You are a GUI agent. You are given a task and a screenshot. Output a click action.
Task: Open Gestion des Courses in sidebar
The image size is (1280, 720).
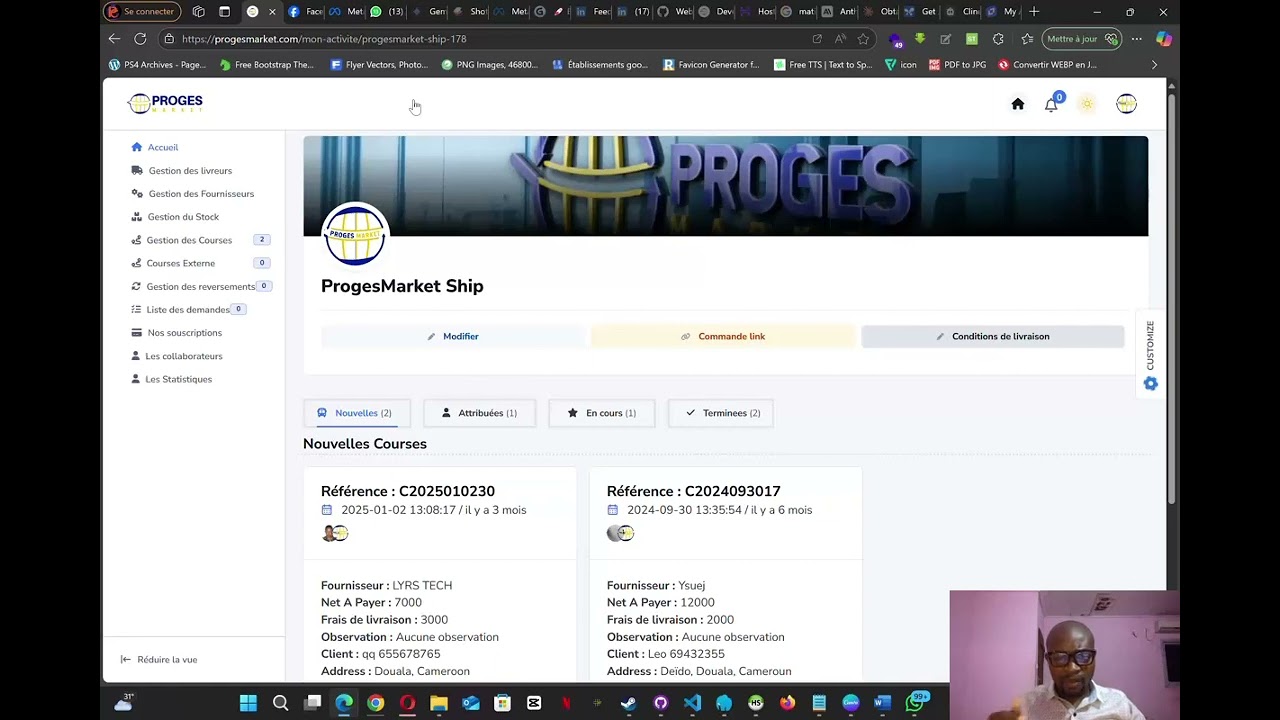point(181,240)
